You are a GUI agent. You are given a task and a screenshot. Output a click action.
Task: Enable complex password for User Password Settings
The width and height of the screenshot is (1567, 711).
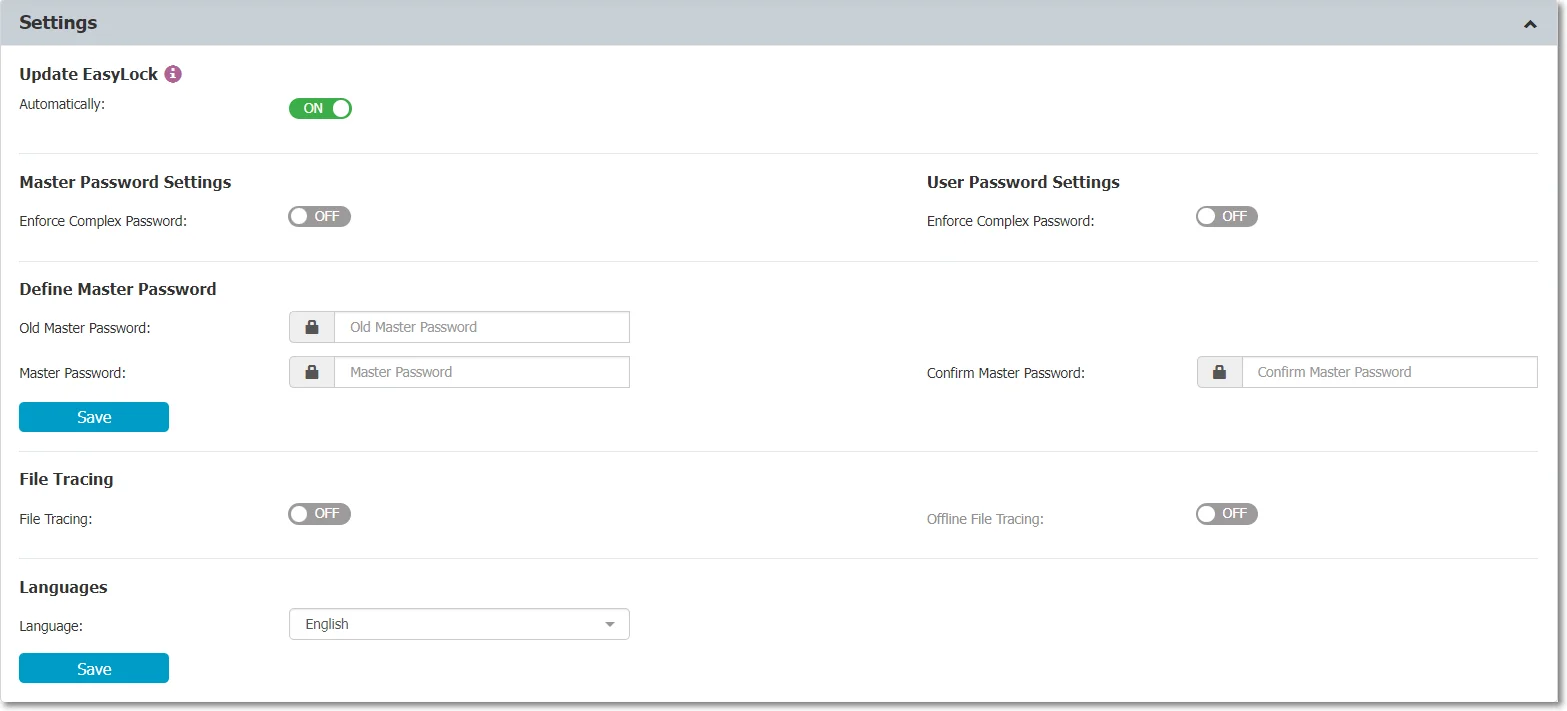click(x=1227, y=216)
